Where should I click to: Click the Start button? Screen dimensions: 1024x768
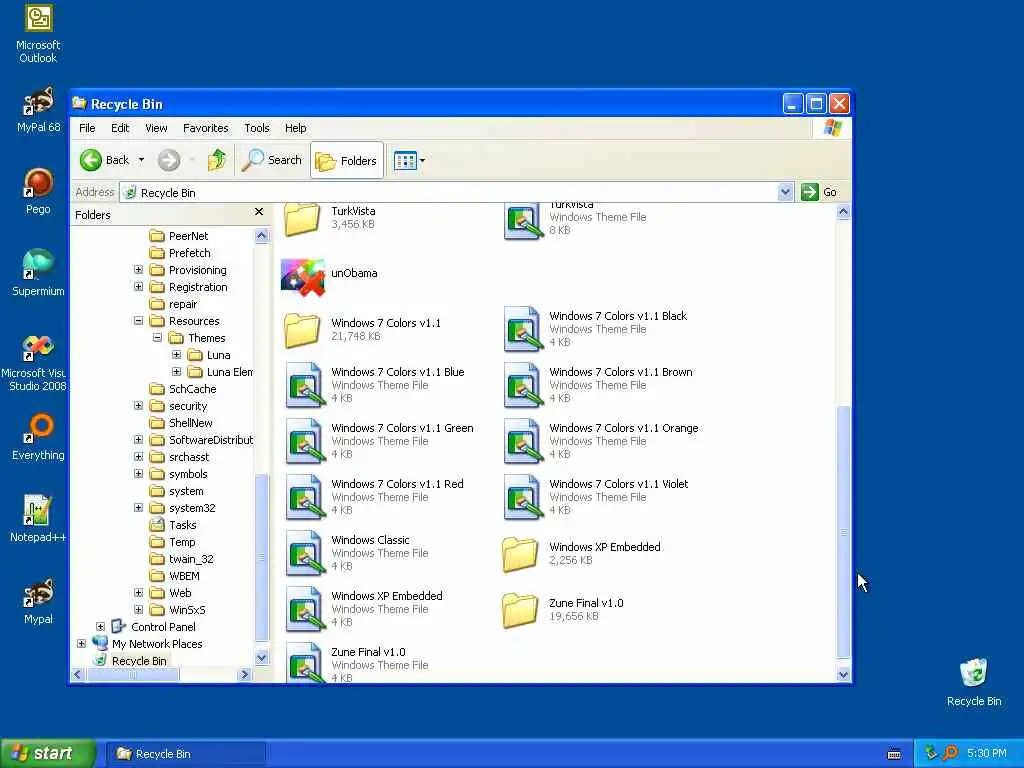point(47,753)
